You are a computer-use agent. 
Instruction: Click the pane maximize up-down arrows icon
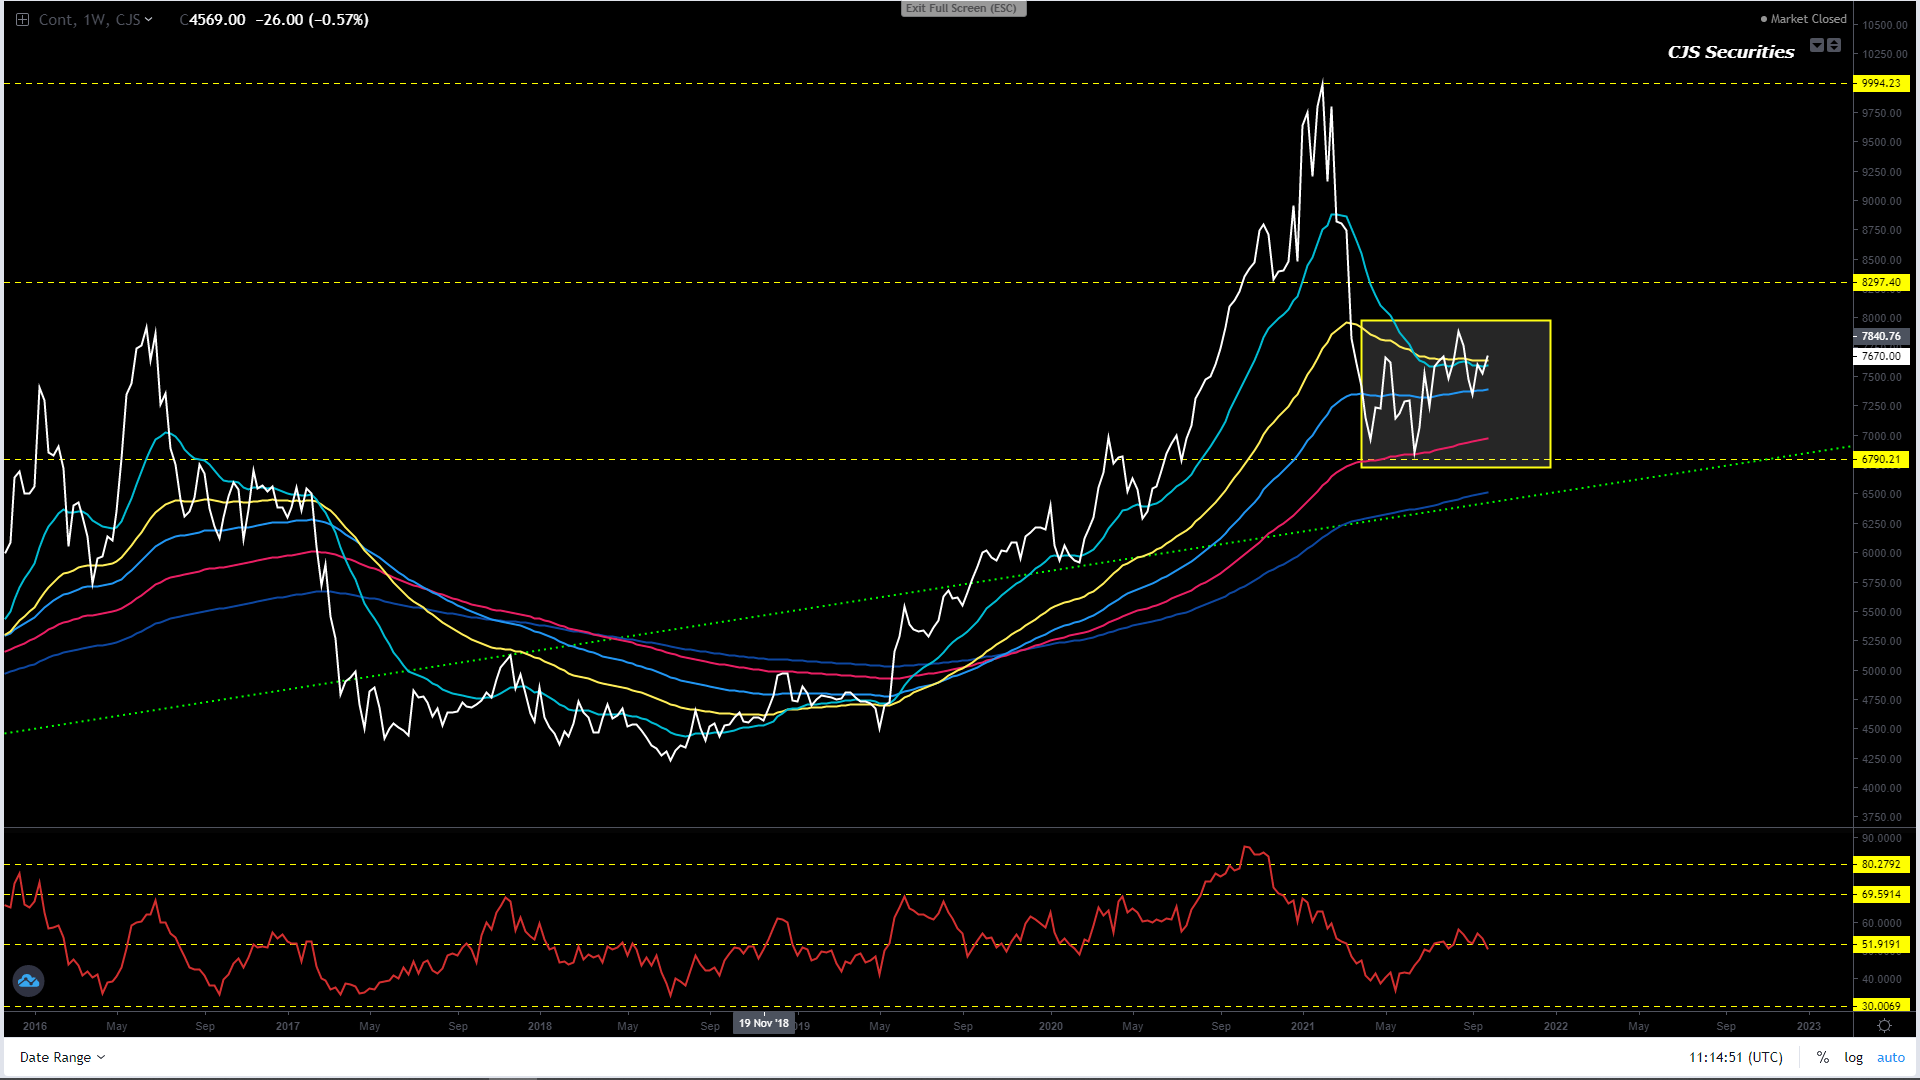click(1834, 45)
